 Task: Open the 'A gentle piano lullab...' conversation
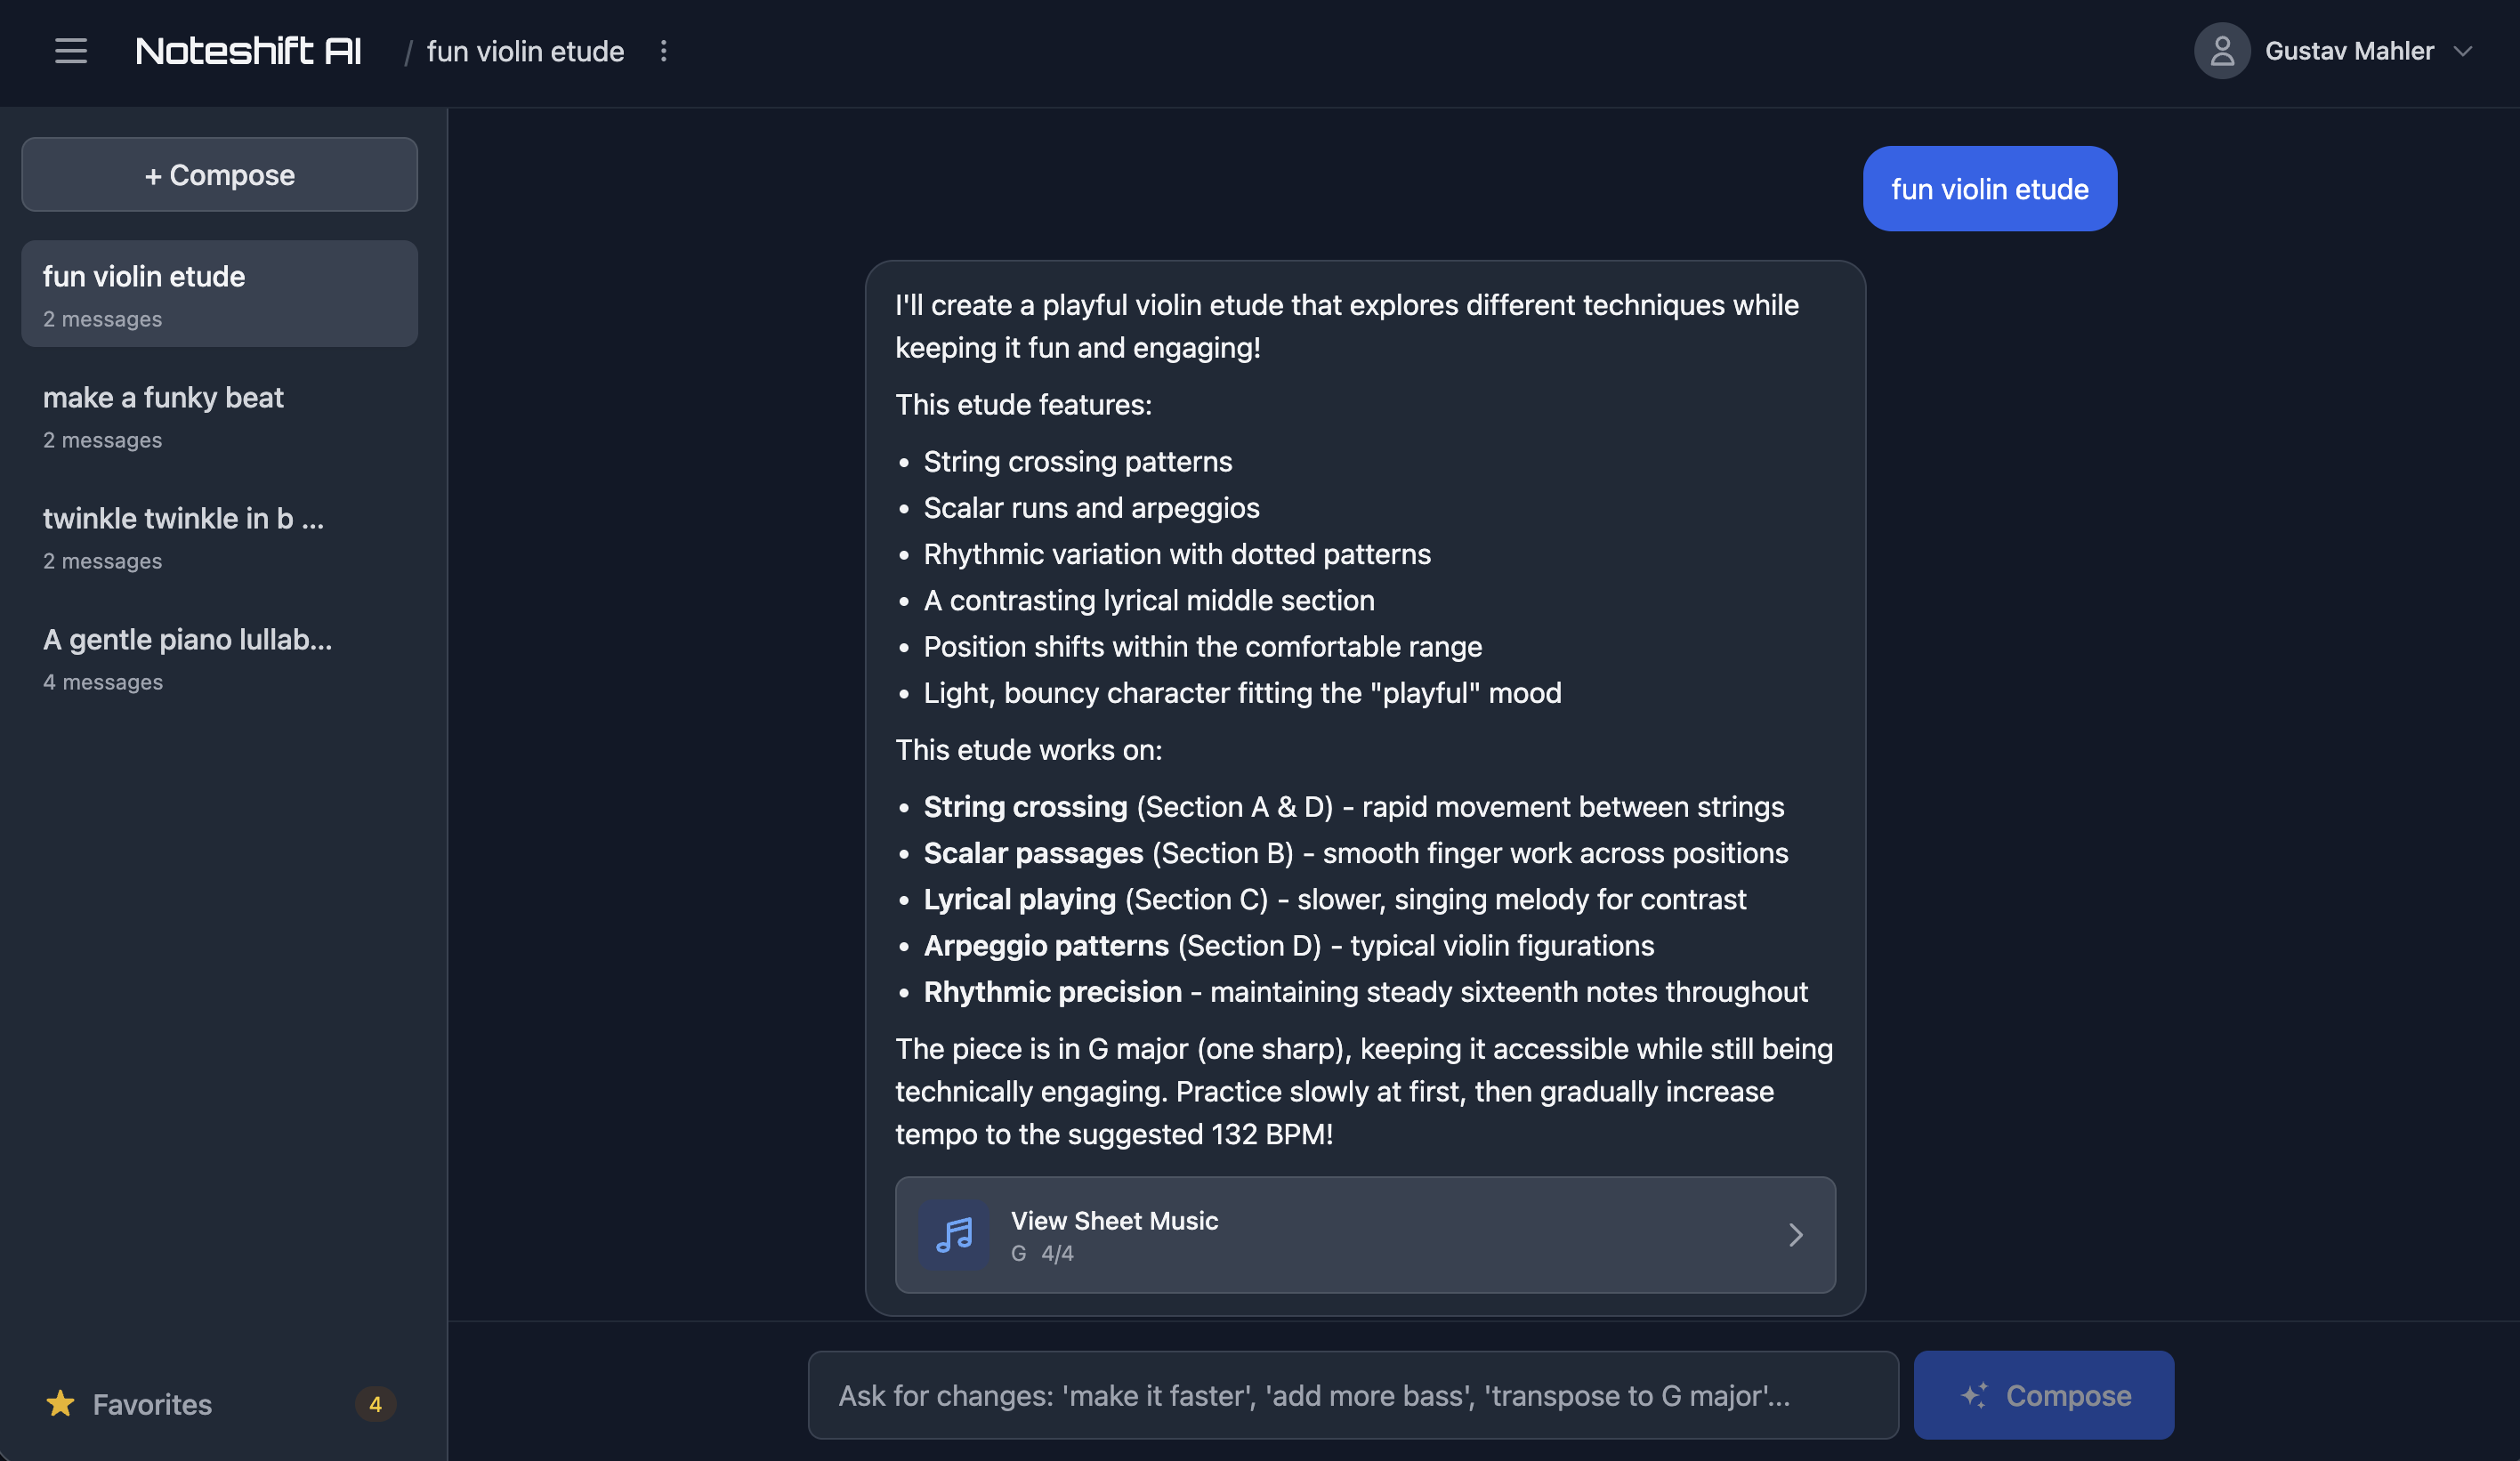(219, 659)
